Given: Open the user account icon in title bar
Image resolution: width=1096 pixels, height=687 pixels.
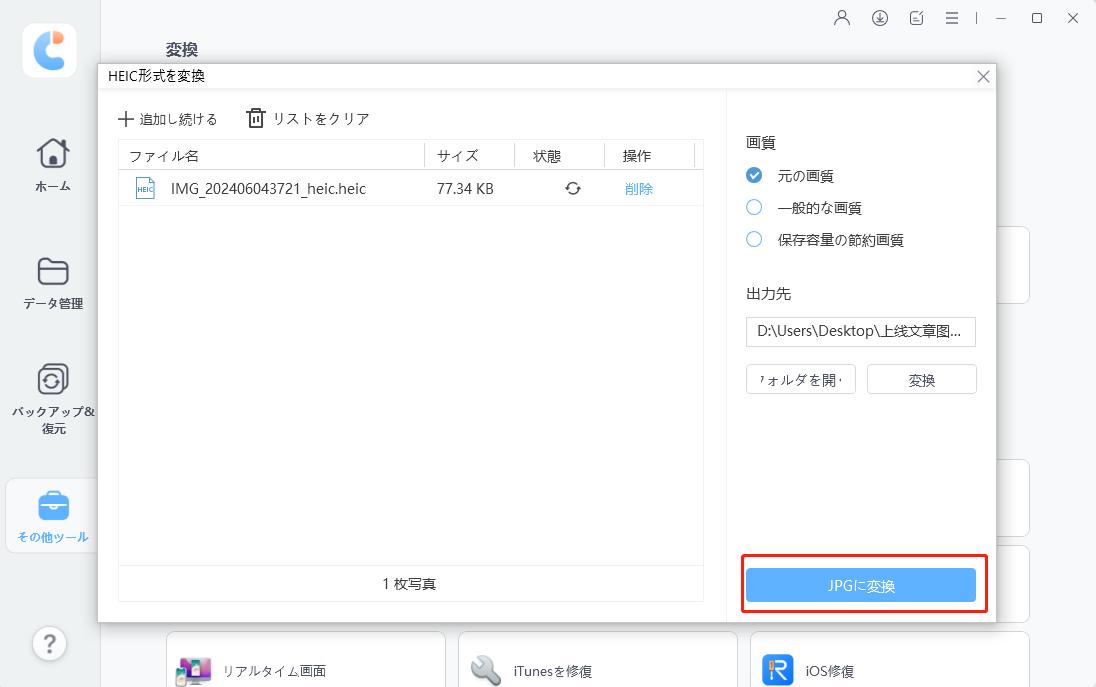Looking at the screenshot, I should [841, 17].
